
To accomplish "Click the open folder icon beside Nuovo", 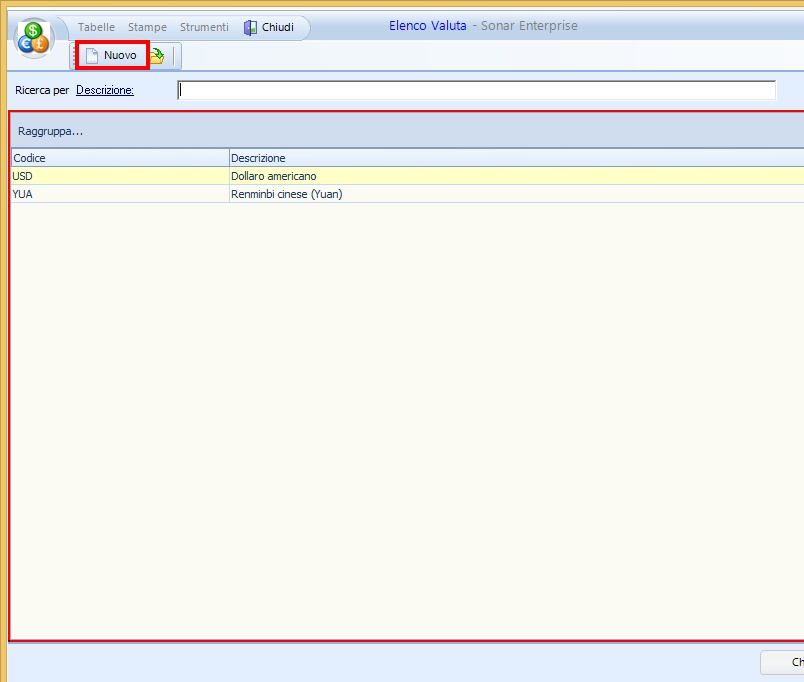I will click(158, 56).
